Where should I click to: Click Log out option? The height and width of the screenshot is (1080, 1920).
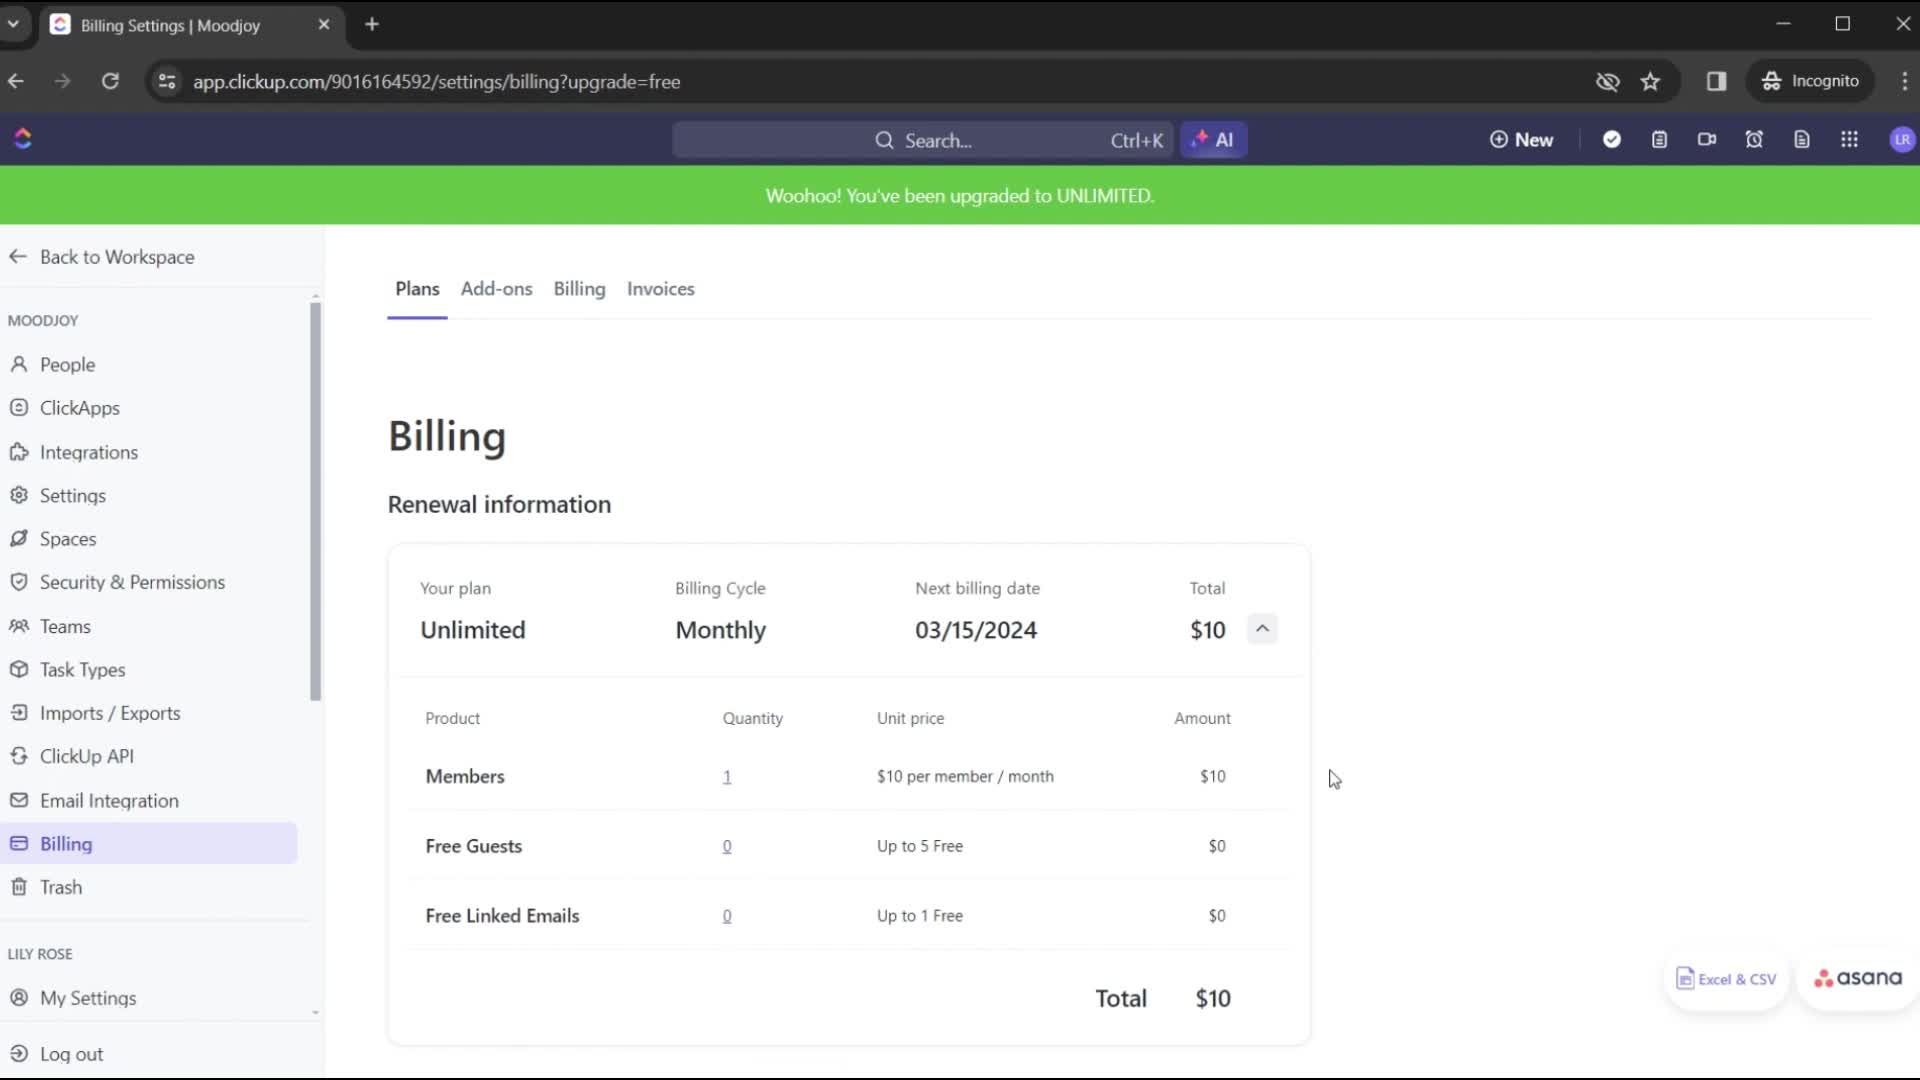(73, 1054)
